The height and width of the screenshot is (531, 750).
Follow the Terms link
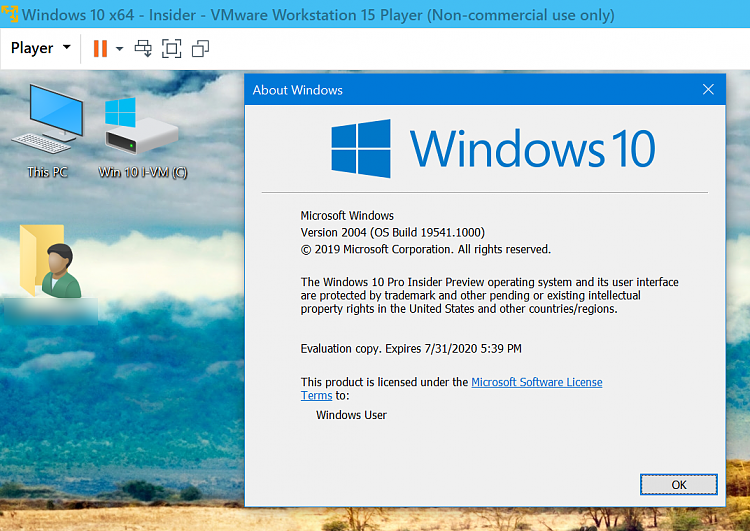316,395
